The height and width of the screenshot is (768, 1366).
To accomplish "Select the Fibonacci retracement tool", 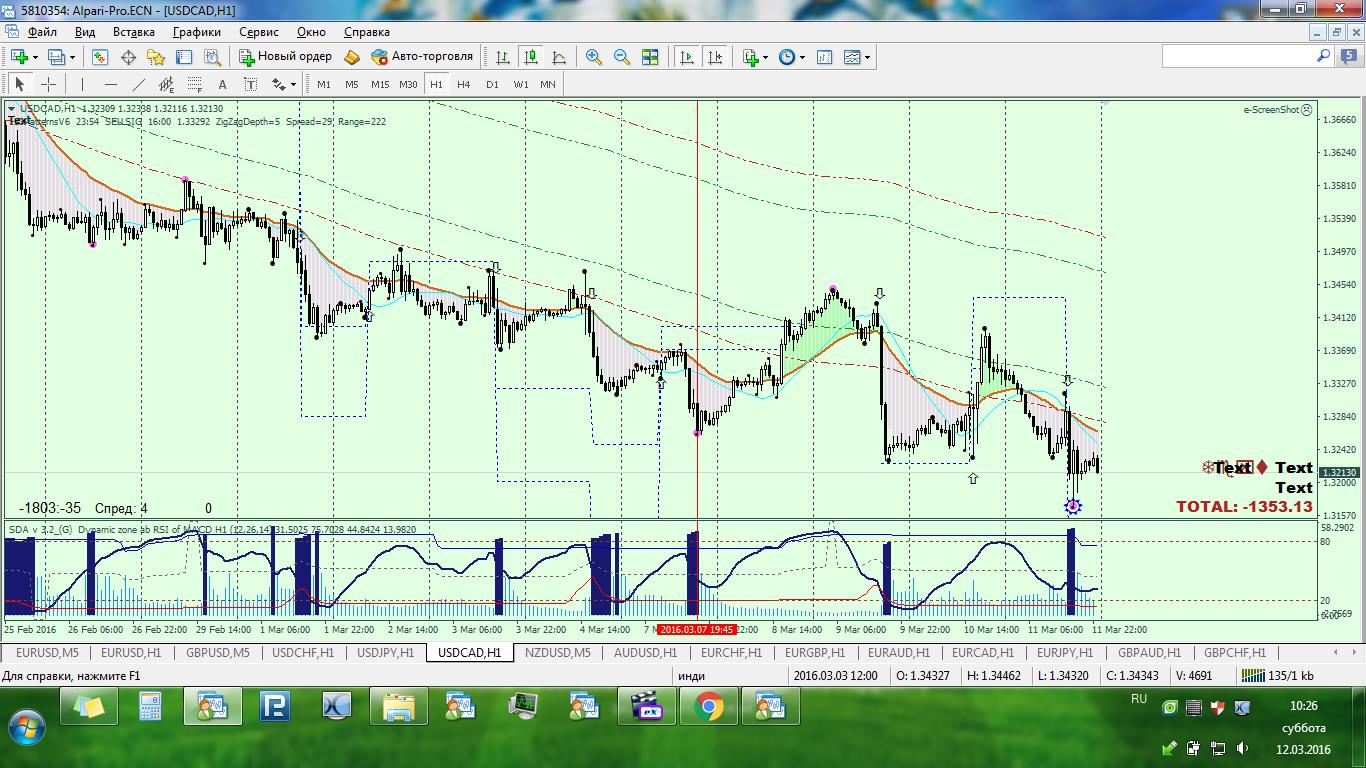I will coord(195,85).
